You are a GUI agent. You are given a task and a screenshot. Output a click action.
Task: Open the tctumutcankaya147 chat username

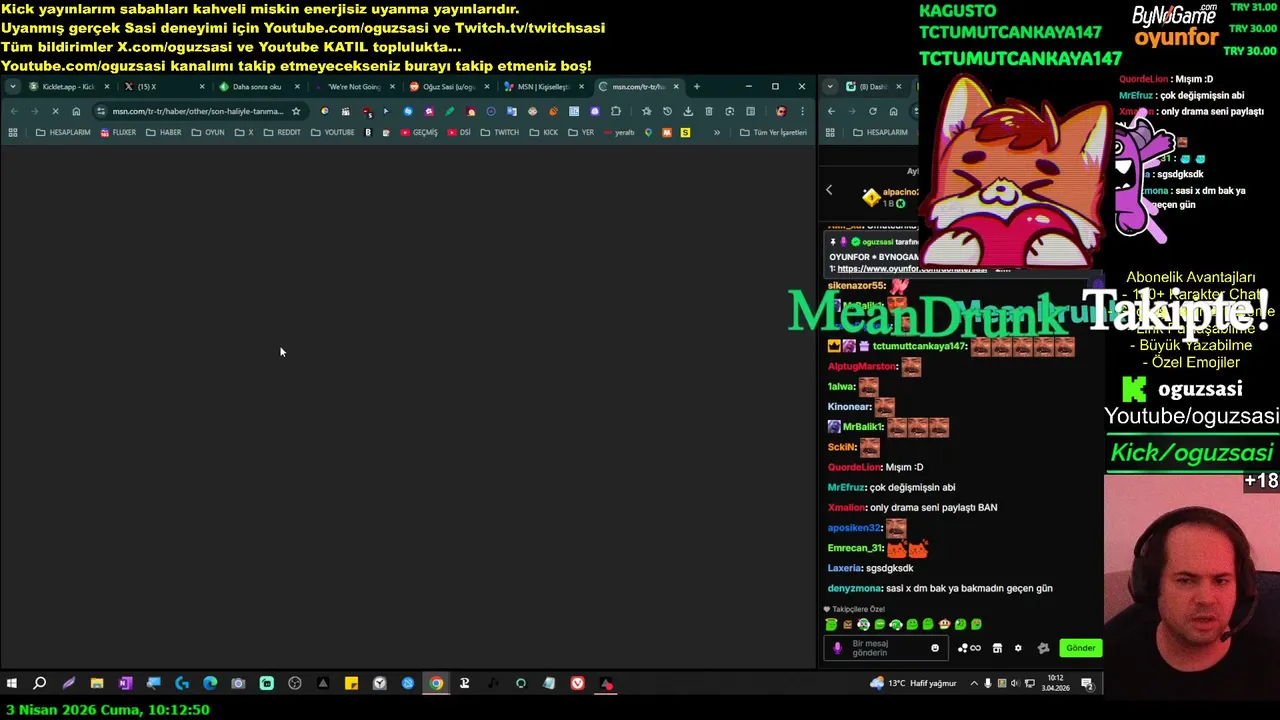tap(919, 346)
